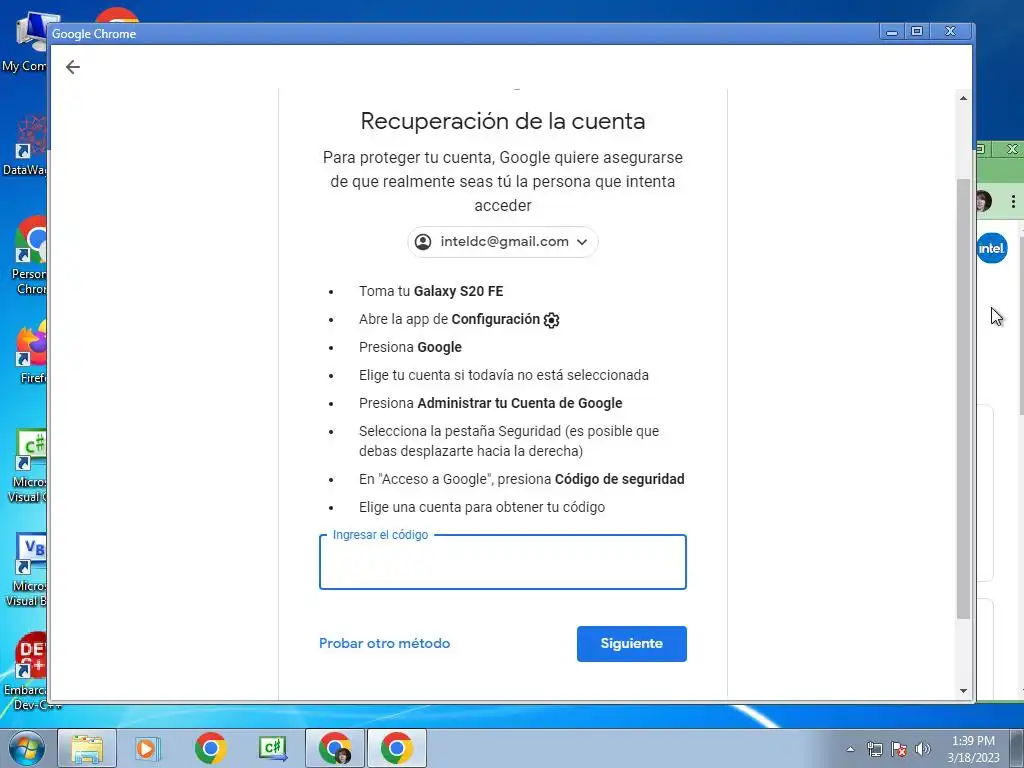Viewport: 1024px width, 768px height.
Task: Click the 'Probar otro método' link
Action: (384, 643)
